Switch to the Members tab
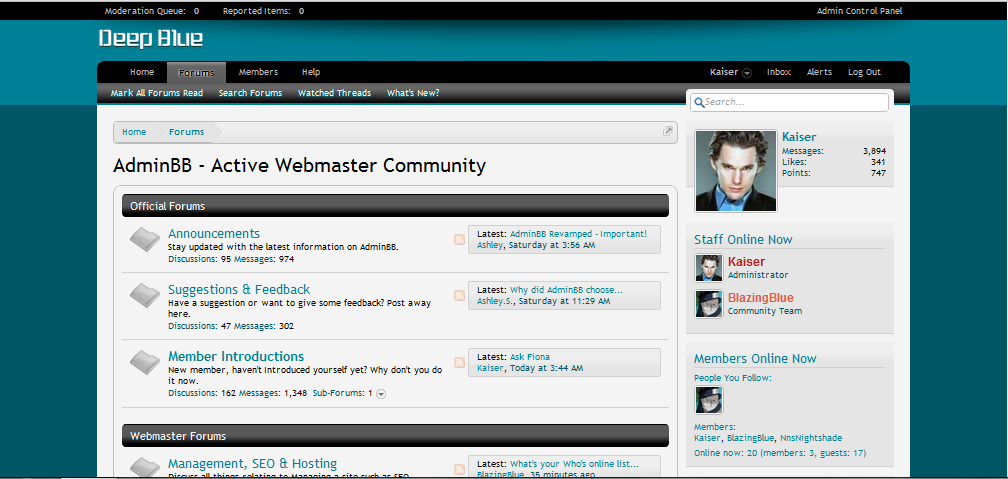Image resolution: width=1008 pixels, height=479 pixels. (x=258, y=72)
